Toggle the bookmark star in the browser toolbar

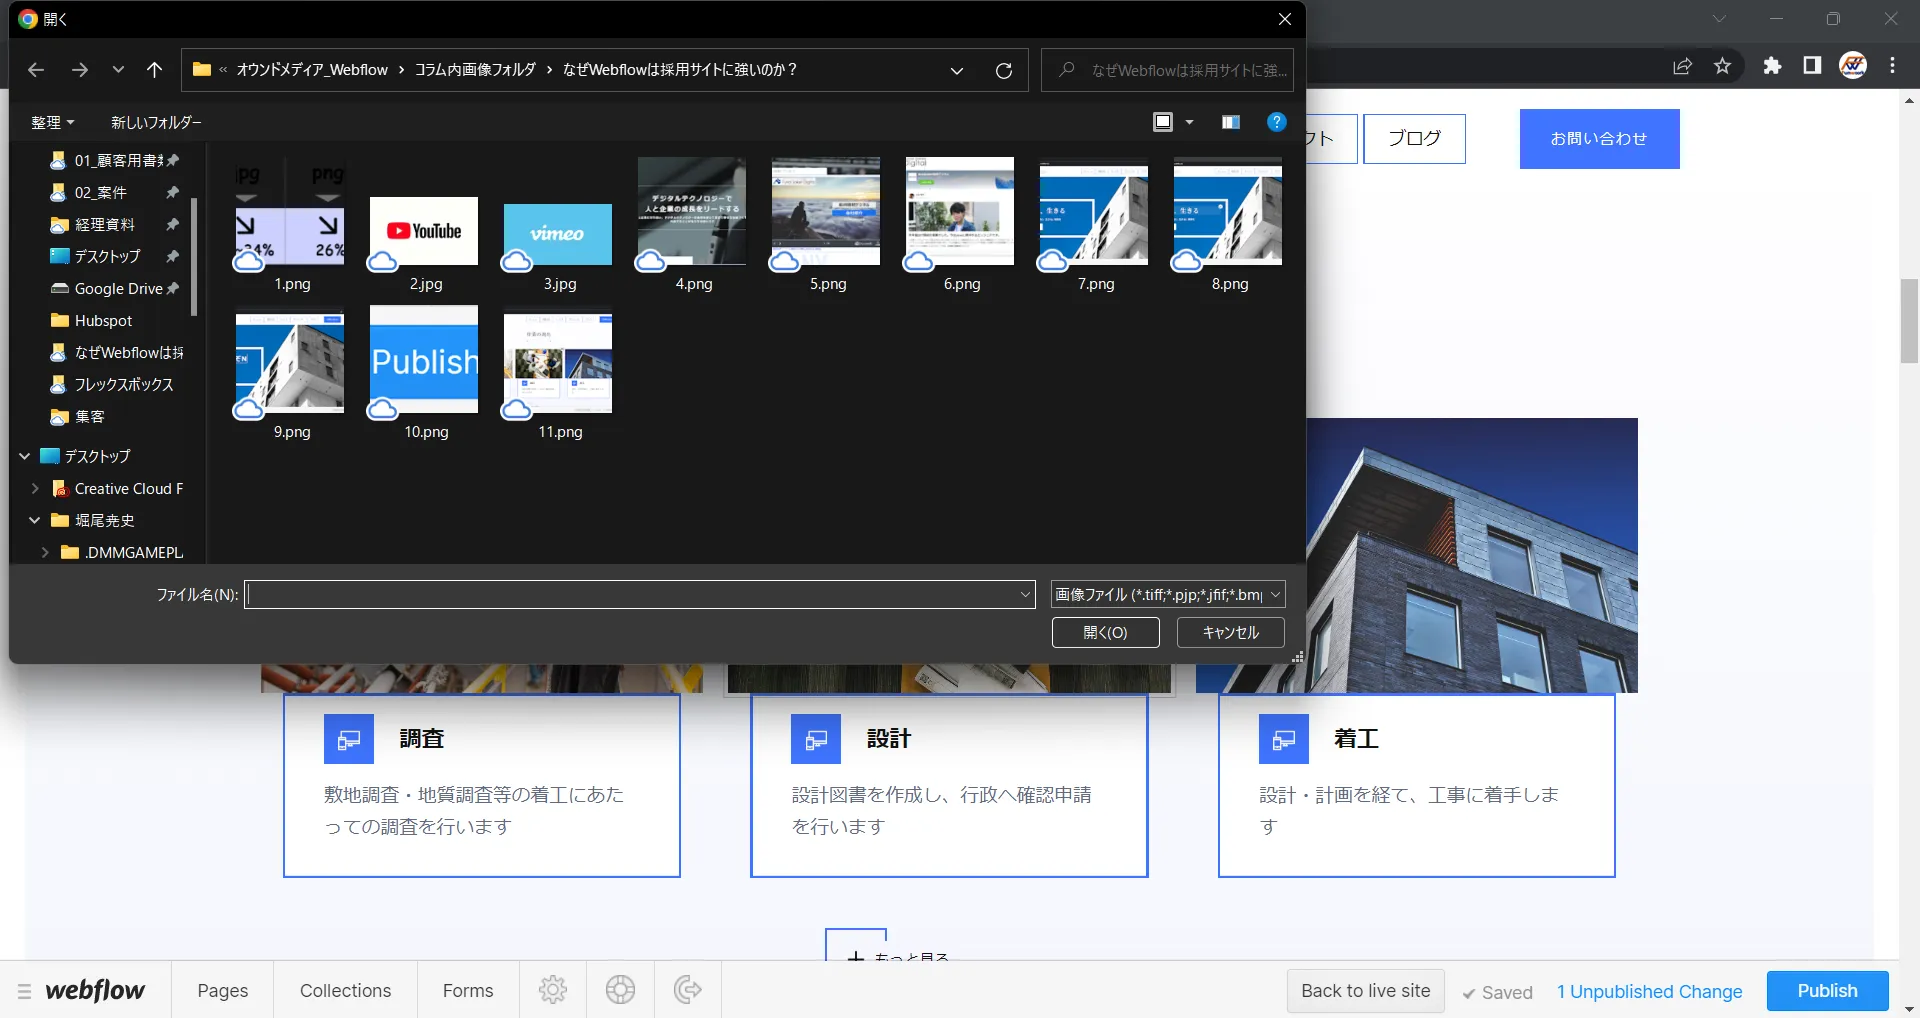point(1723,66)
